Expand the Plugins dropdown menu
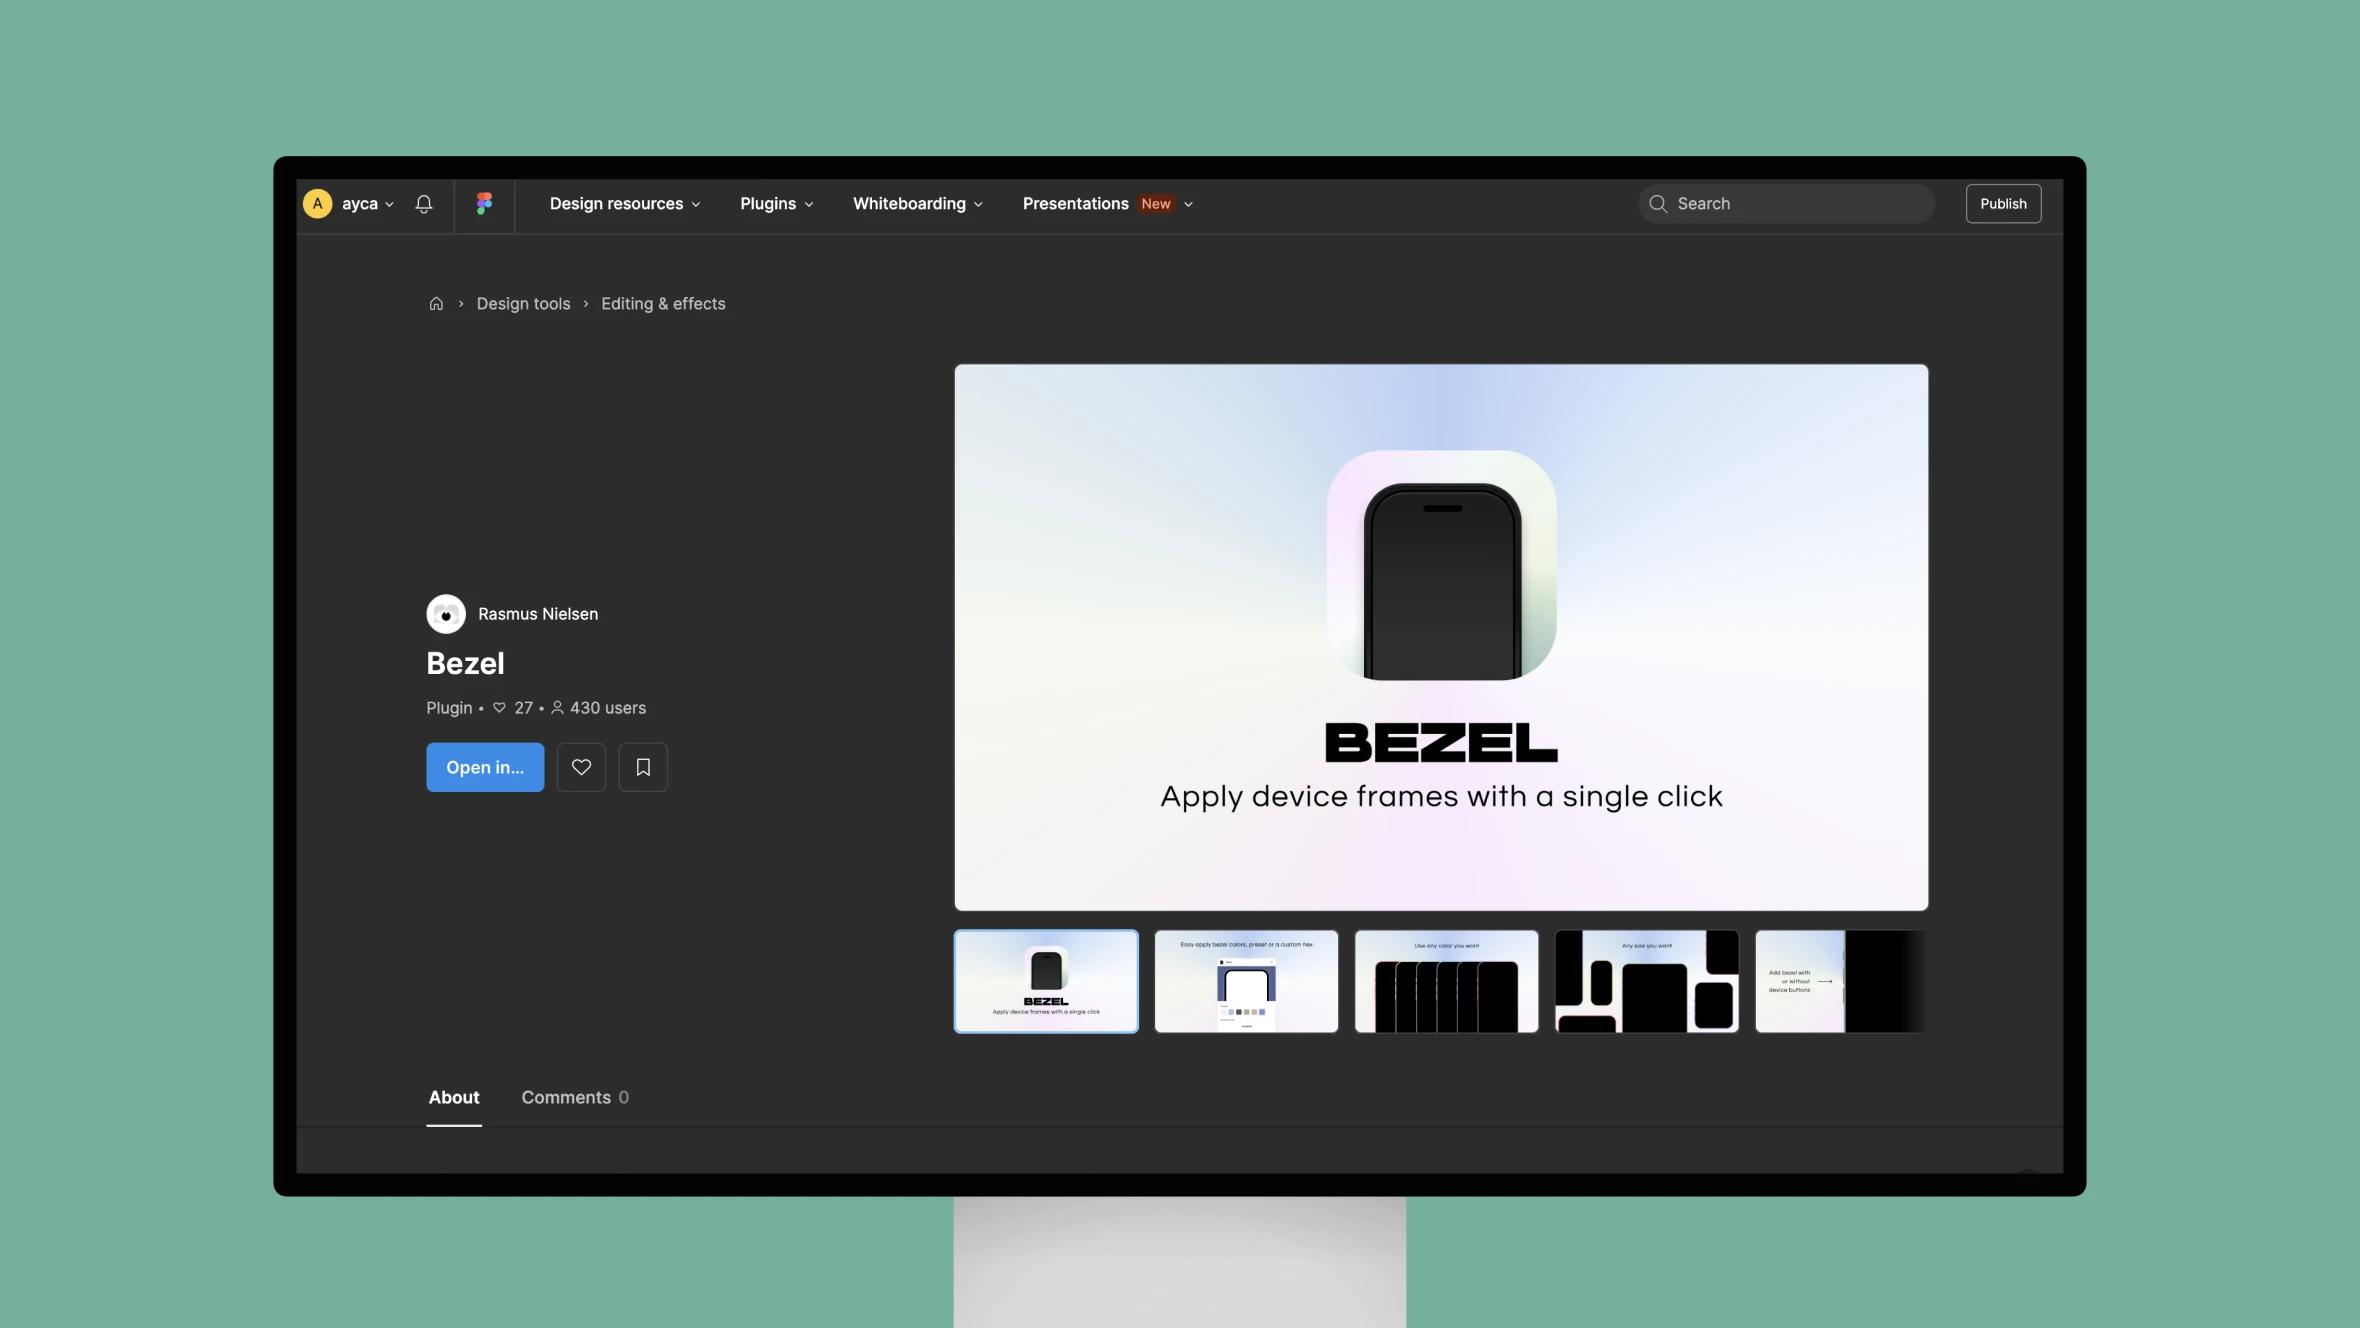 (776, 203)
